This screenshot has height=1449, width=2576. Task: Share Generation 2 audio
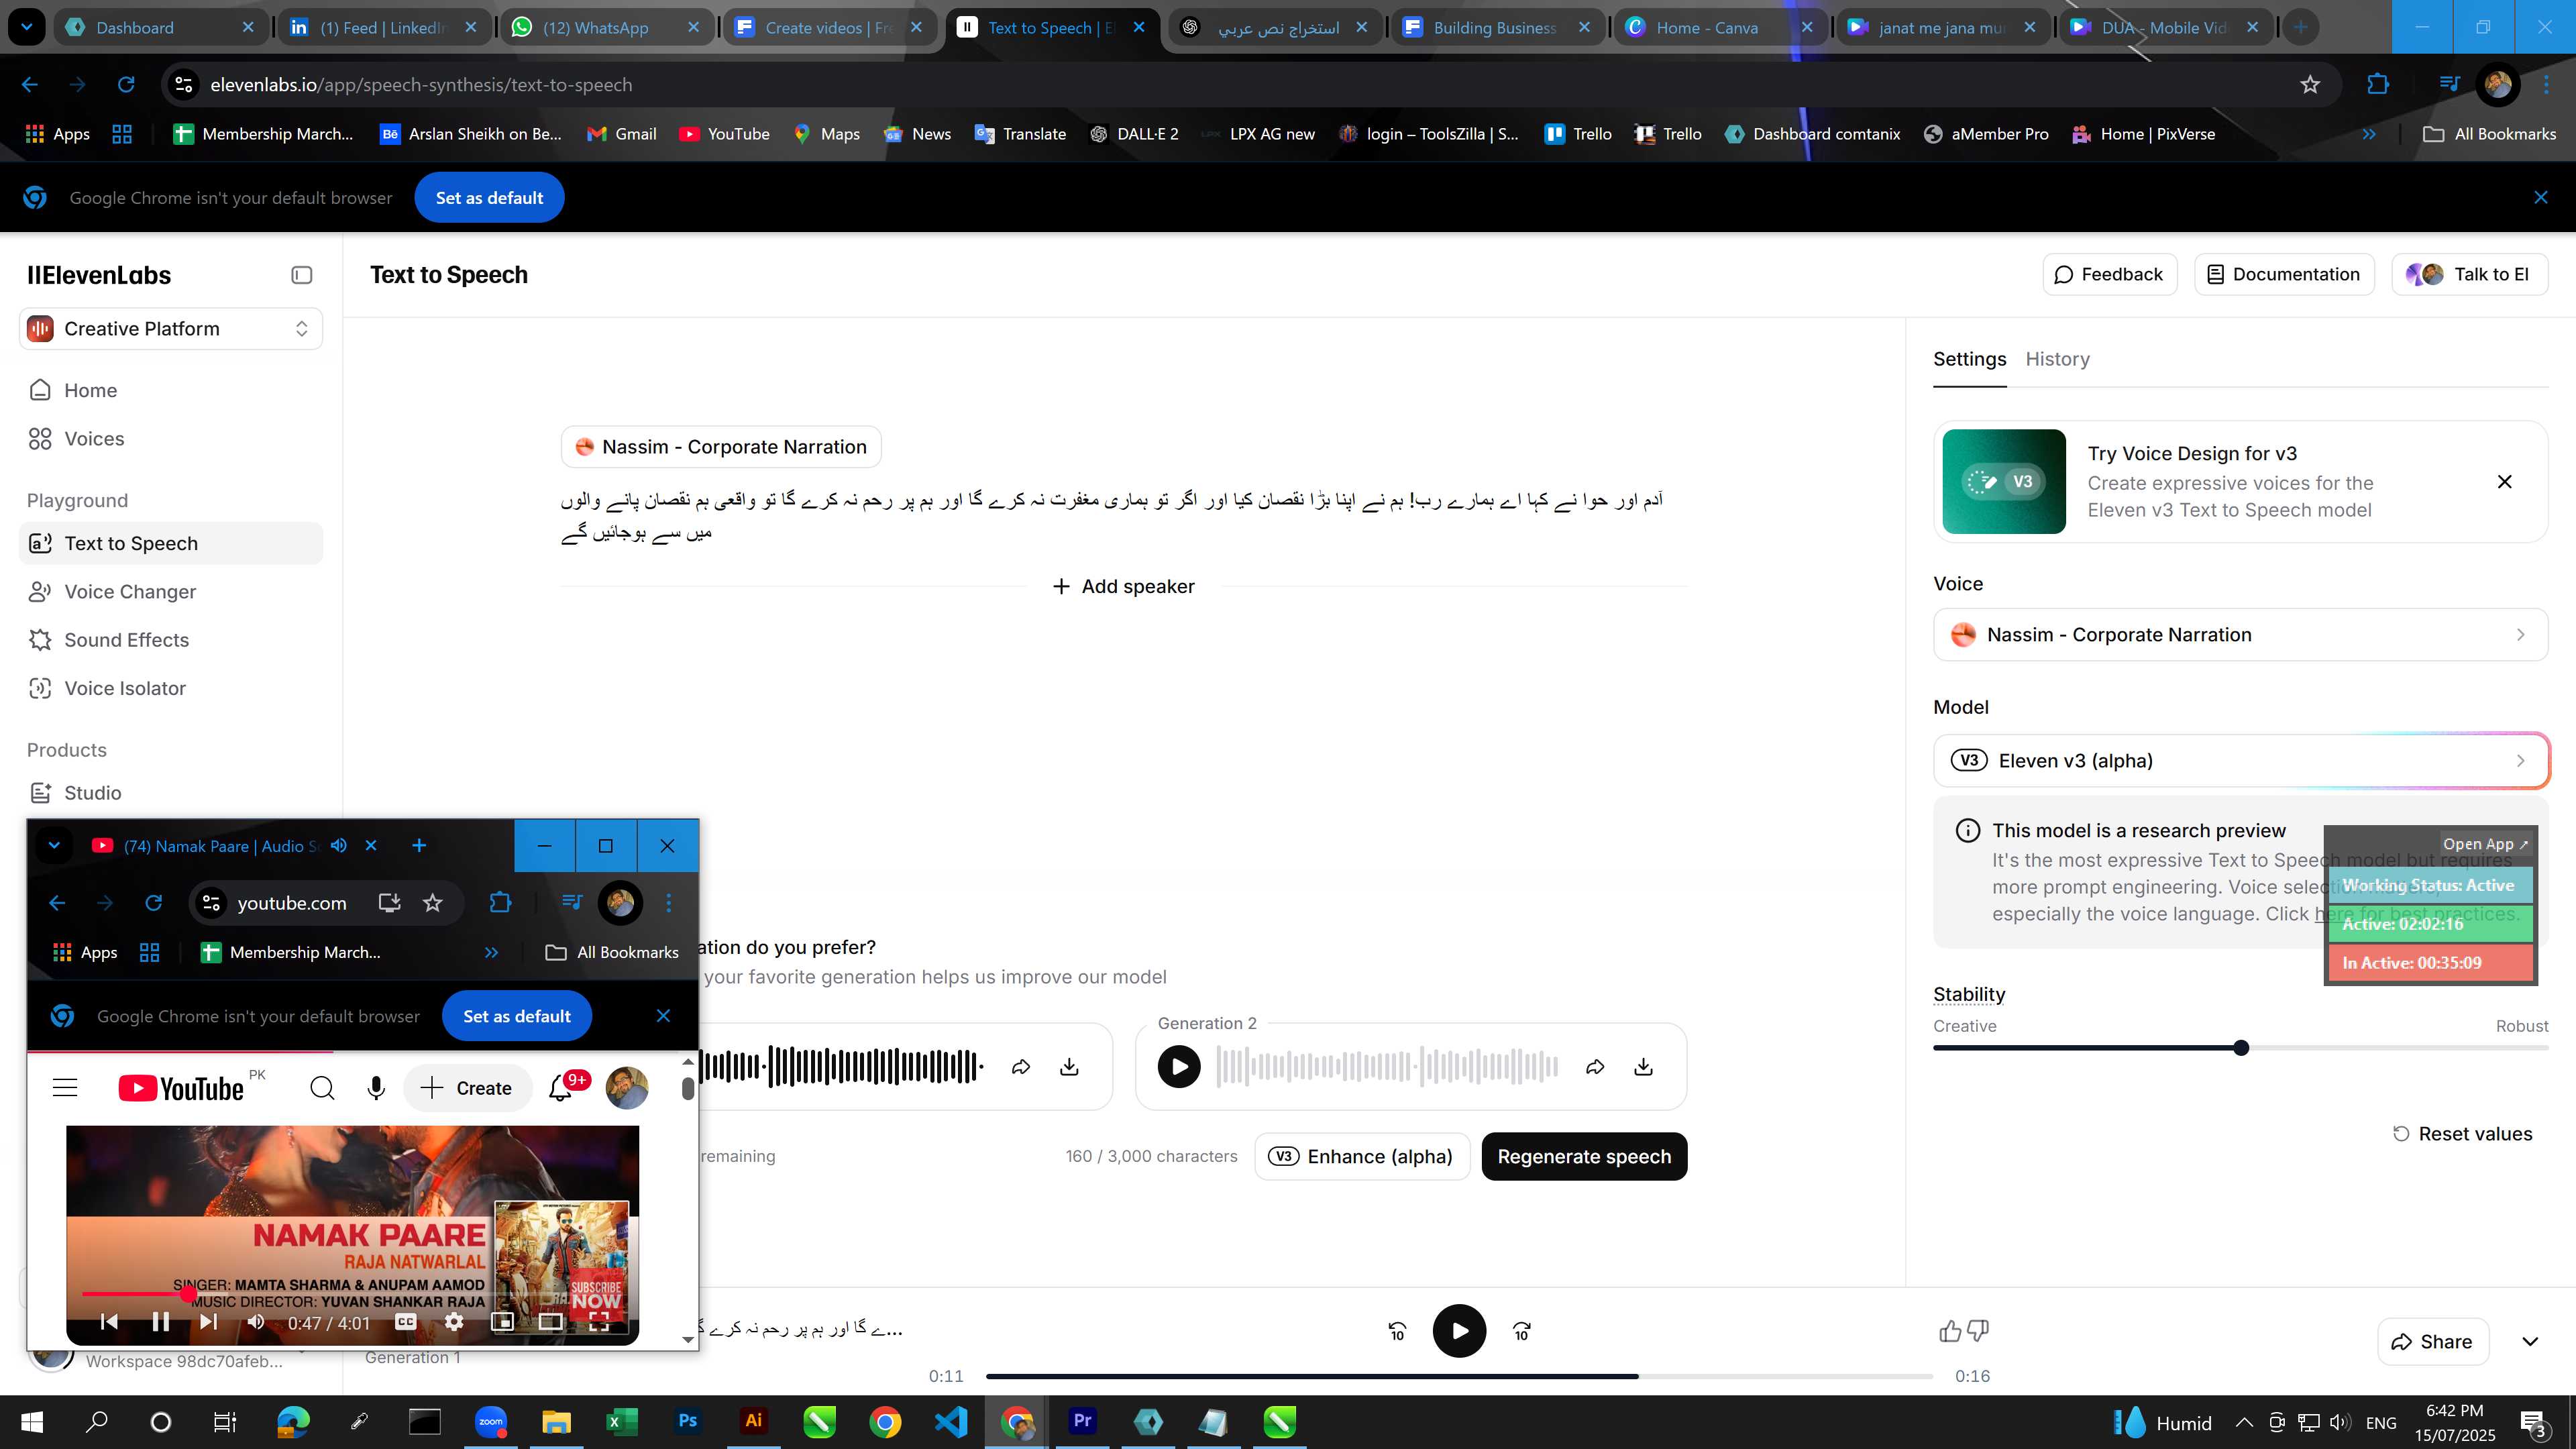click(x=1595, y=1067)
